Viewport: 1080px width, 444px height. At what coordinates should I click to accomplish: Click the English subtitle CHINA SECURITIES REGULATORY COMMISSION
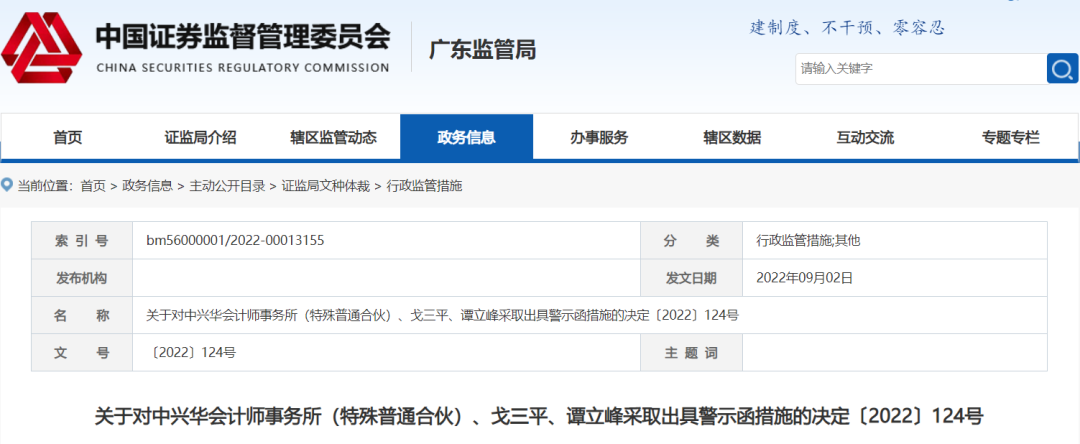tap(242, 67)
